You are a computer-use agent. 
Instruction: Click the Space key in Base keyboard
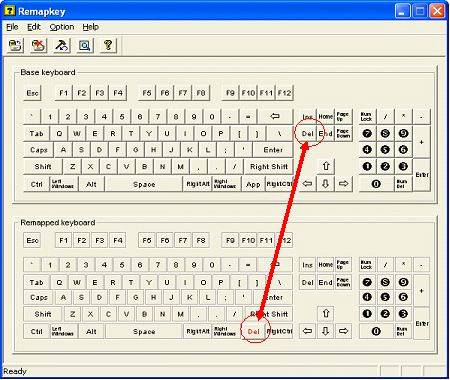[x=144, y=184]
